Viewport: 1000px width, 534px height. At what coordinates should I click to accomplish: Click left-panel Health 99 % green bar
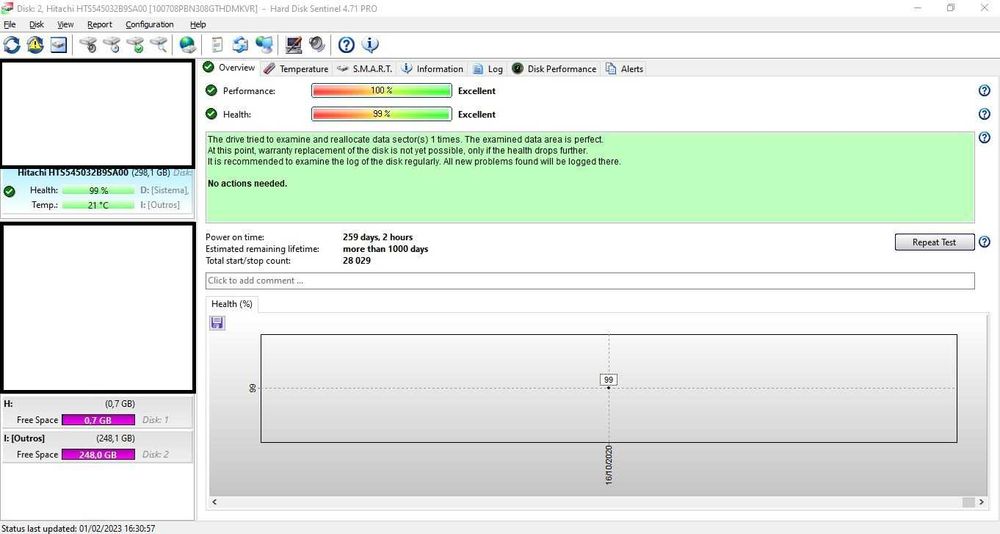click(x=98, y=190)
